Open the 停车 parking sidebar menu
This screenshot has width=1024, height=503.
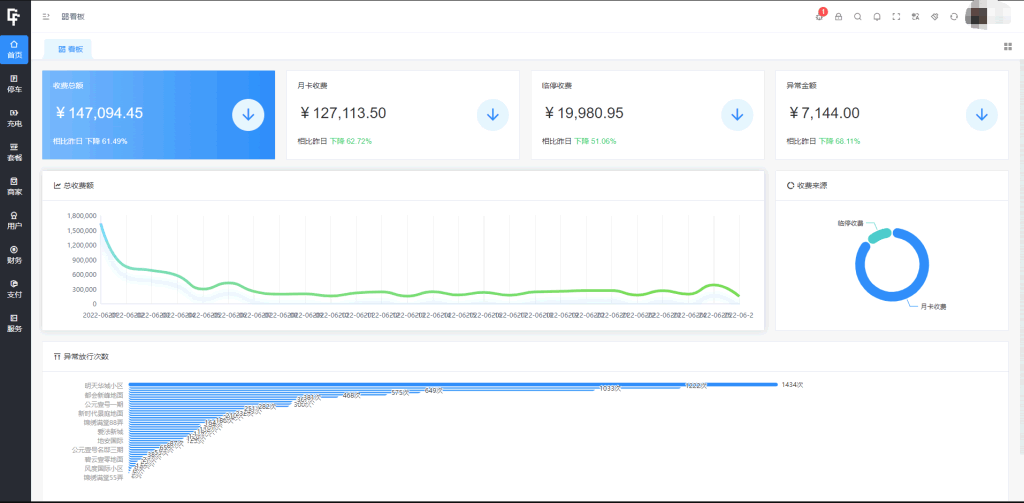(x=14, y=83)
